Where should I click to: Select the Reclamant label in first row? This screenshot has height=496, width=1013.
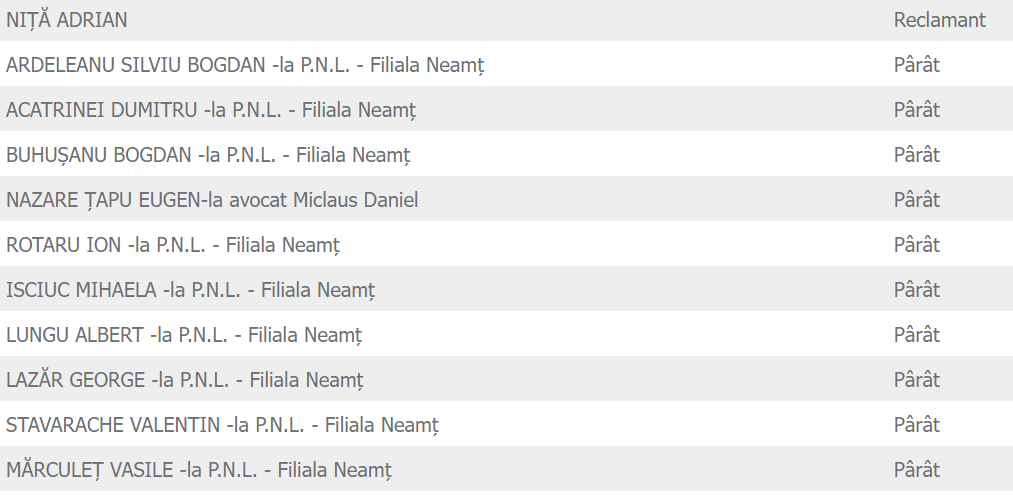pos(939,20)
